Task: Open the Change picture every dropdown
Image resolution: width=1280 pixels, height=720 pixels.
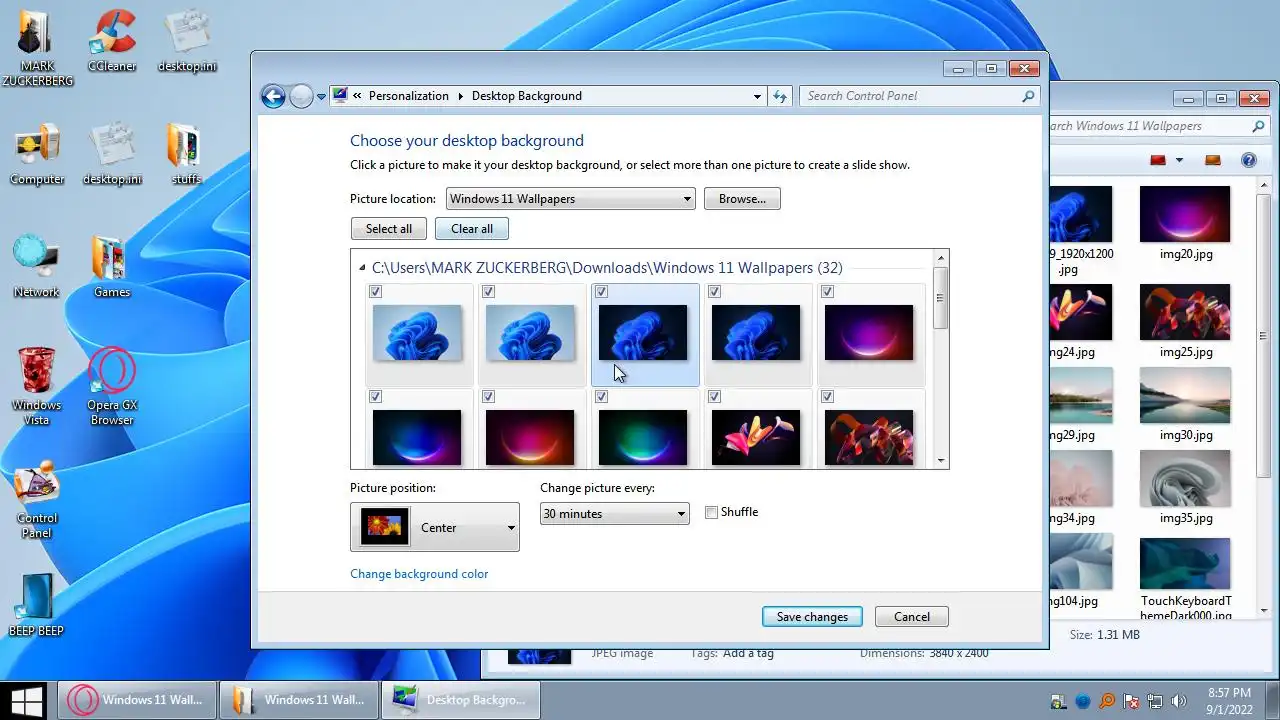Action: (x=614, y=514)
